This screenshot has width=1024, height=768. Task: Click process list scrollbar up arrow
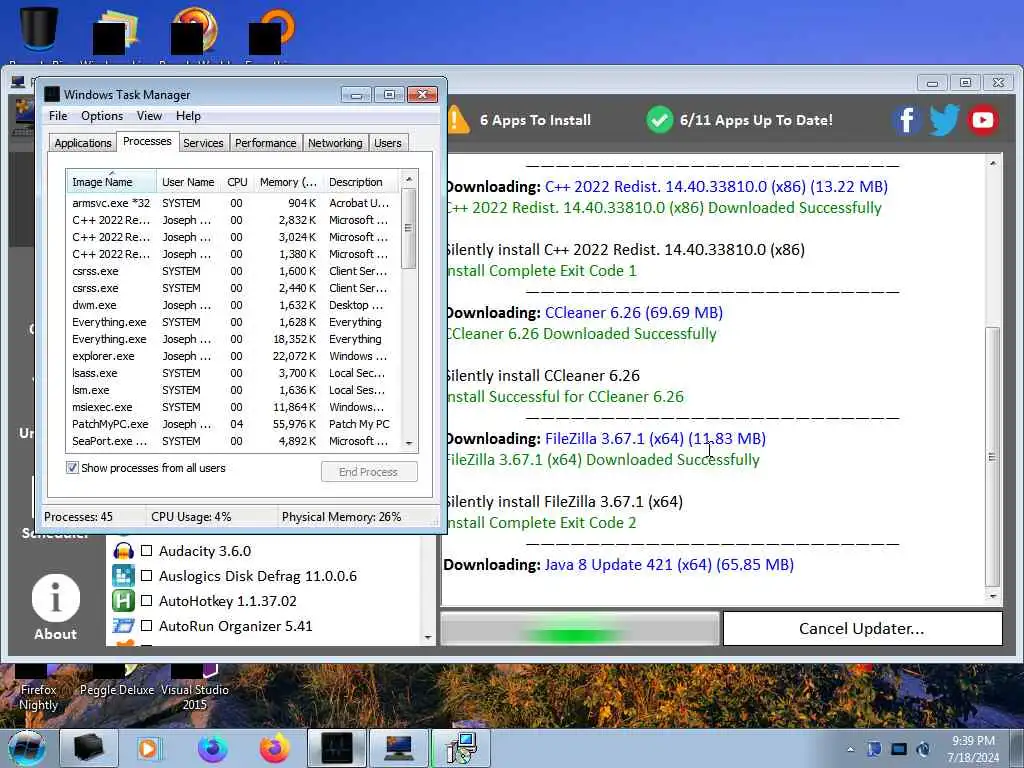(x=409, y=178)
